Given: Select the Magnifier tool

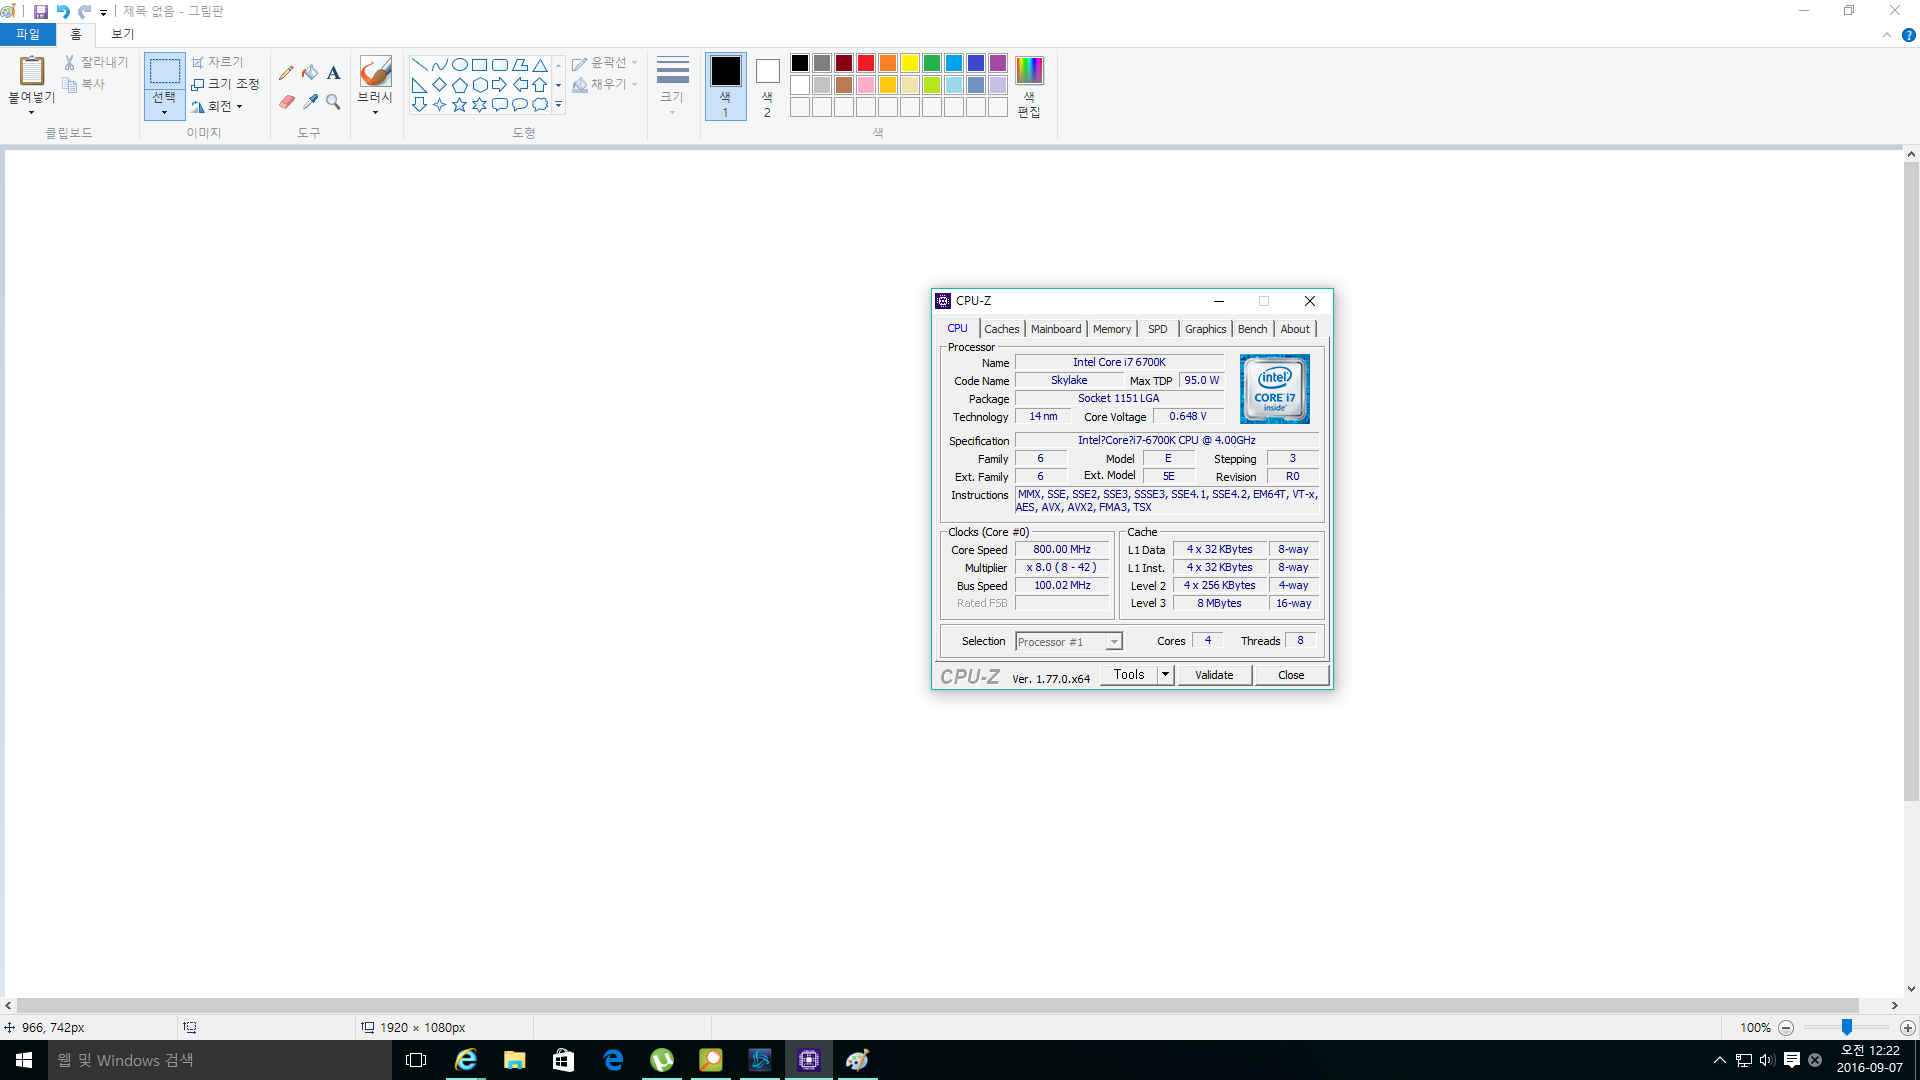Looking at the screenshot, I should pos(334,102).
